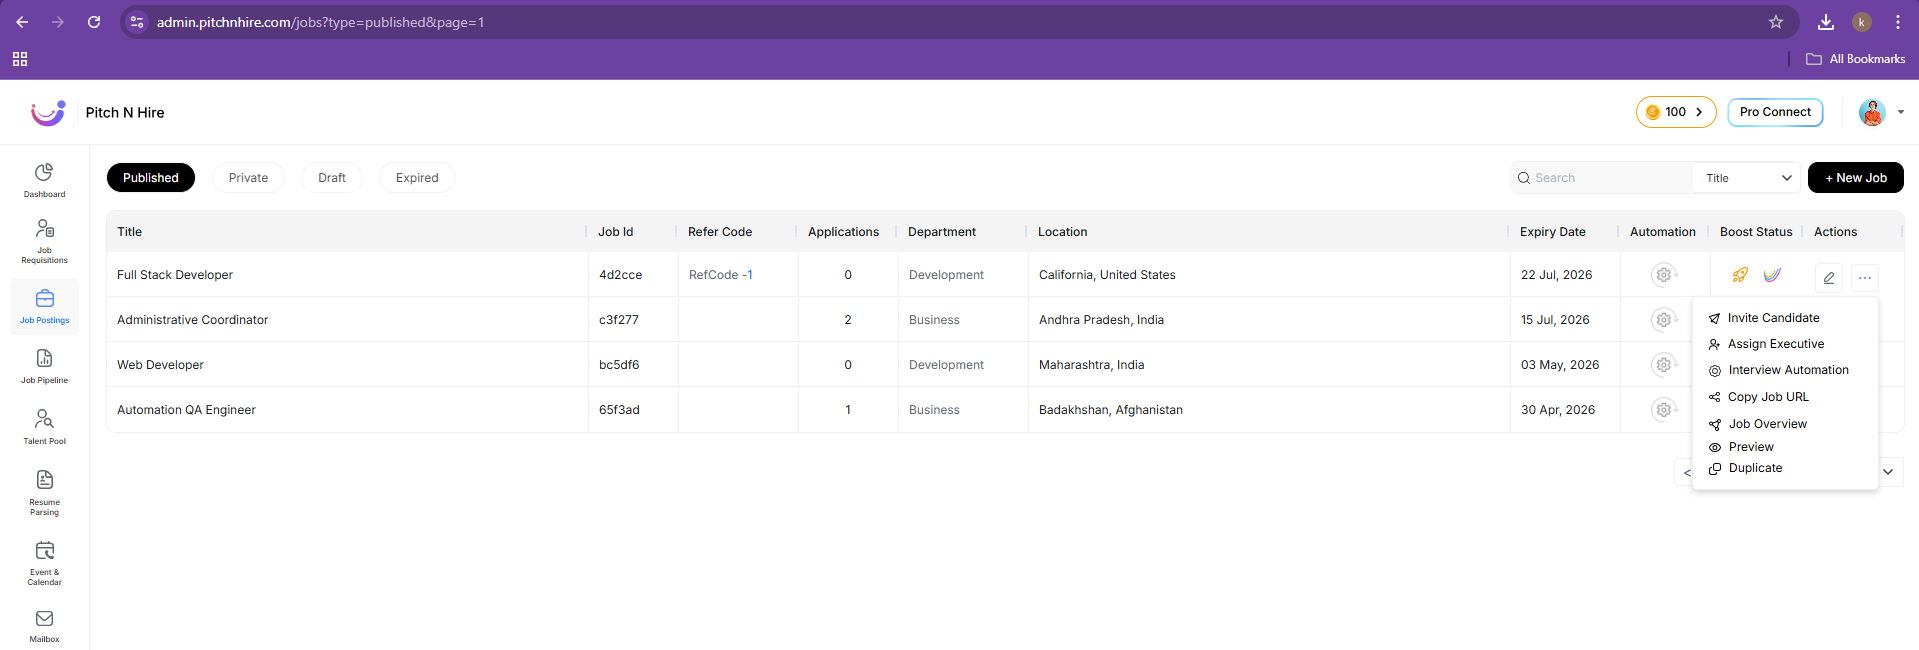
Task: Open the Dashboard sidebar icon
Action: [44, 180]
